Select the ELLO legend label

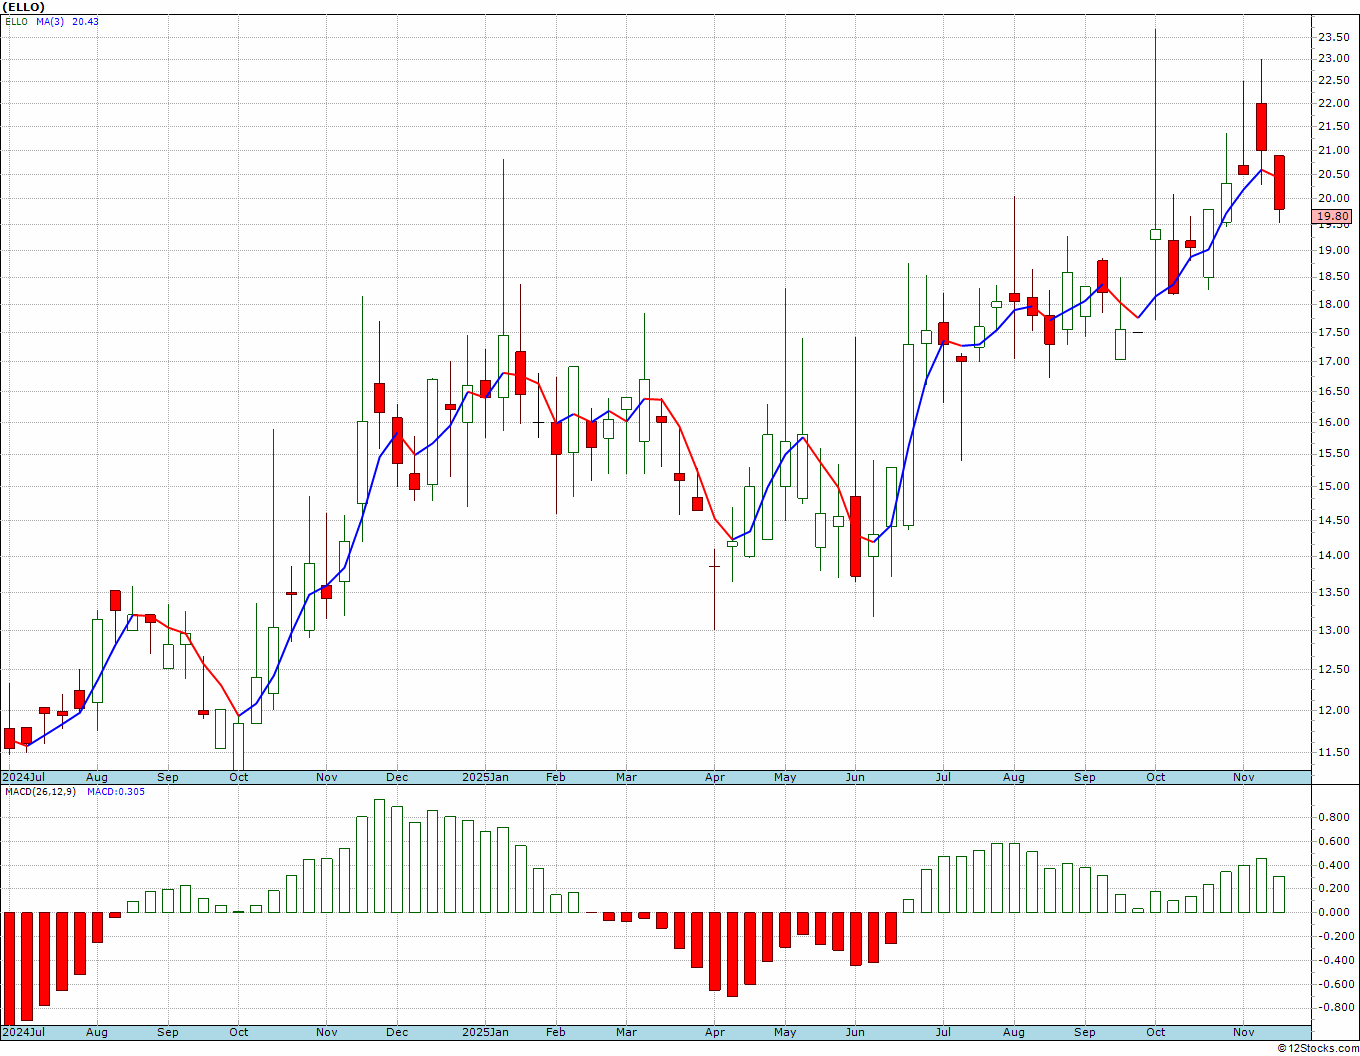pos(17,21)
